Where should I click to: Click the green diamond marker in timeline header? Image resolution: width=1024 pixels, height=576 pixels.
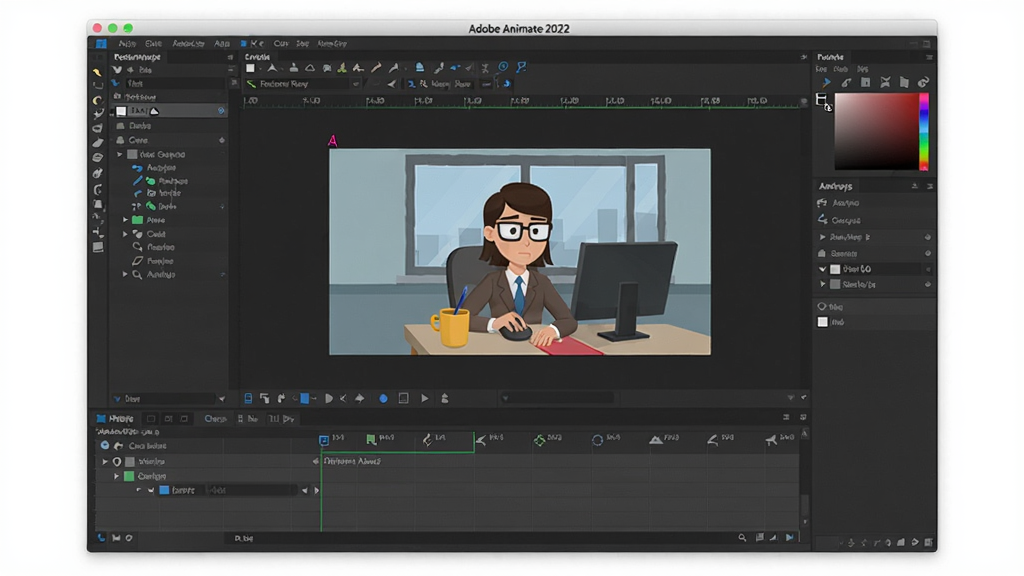pos(539,440)
